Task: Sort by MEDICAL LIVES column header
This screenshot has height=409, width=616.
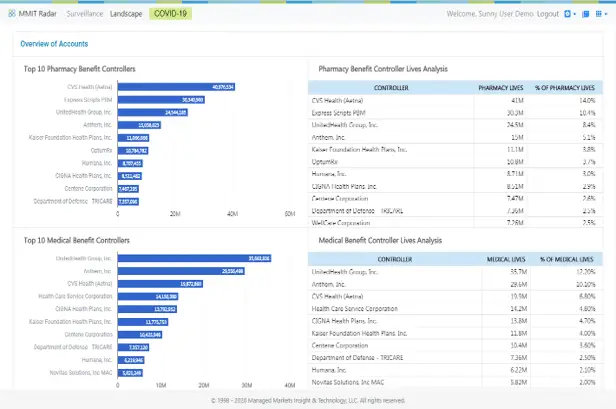Action: (x=504, y=258)
